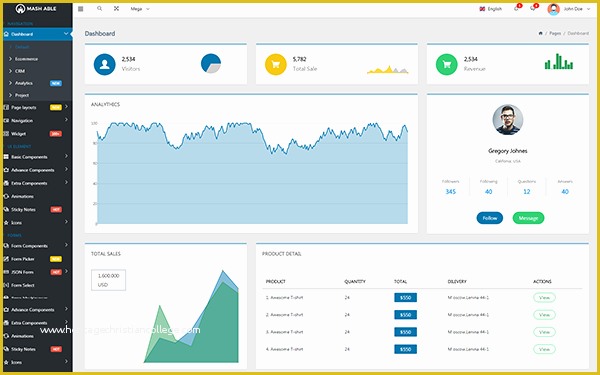This screenshot has height=375, width=600.
Task: Click the Revenue green bar chart
Action: (559, 61)
